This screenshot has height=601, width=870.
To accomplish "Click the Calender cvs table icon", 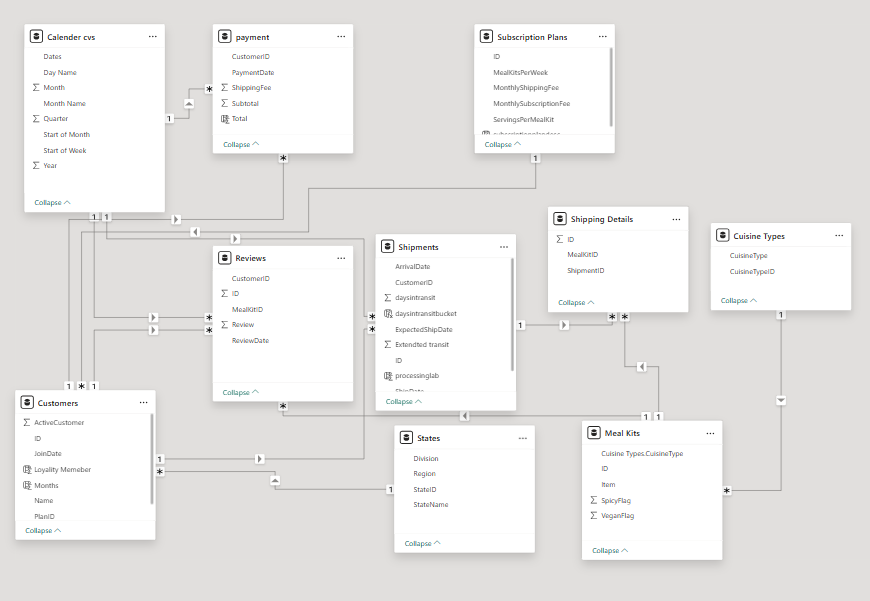I will pyautogui.click(x=37, y=36).
